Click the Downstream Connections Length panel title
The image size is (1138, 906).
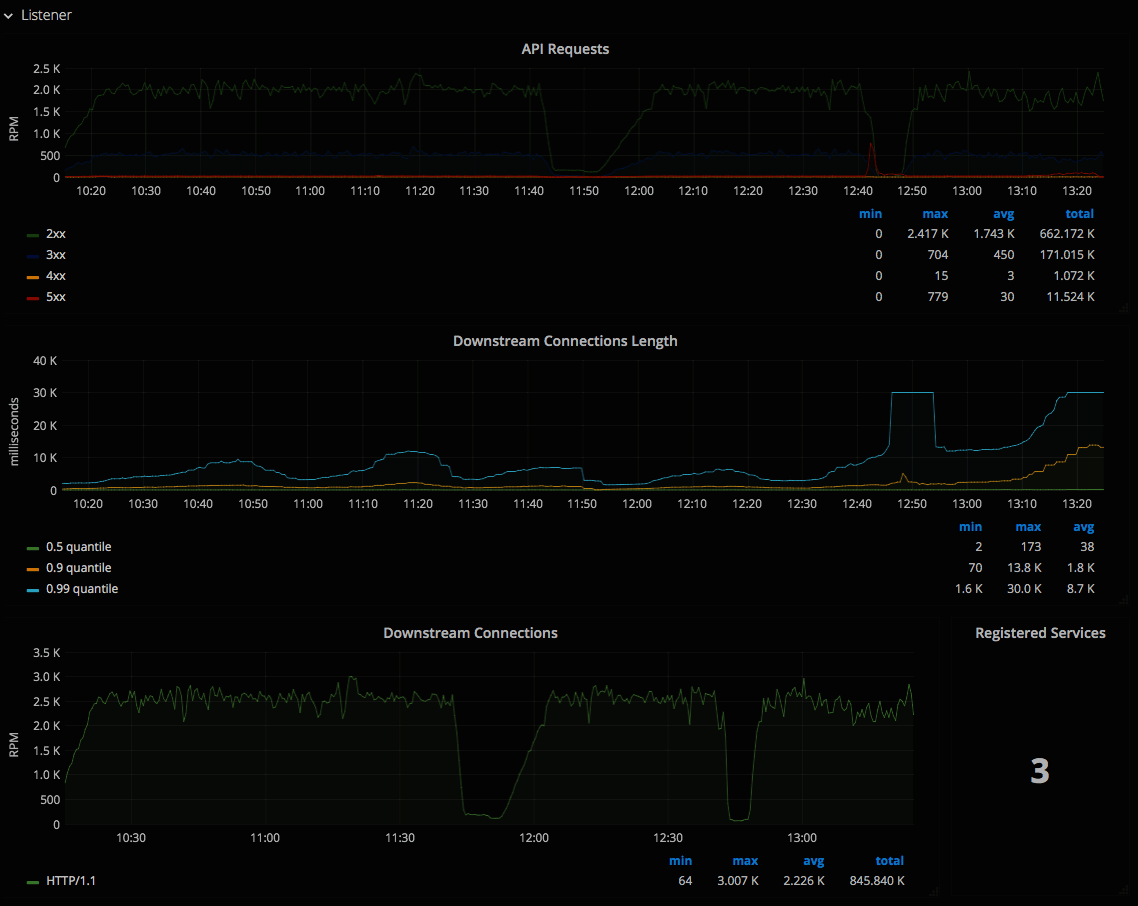pyautogui.click(x=565, y=341)
